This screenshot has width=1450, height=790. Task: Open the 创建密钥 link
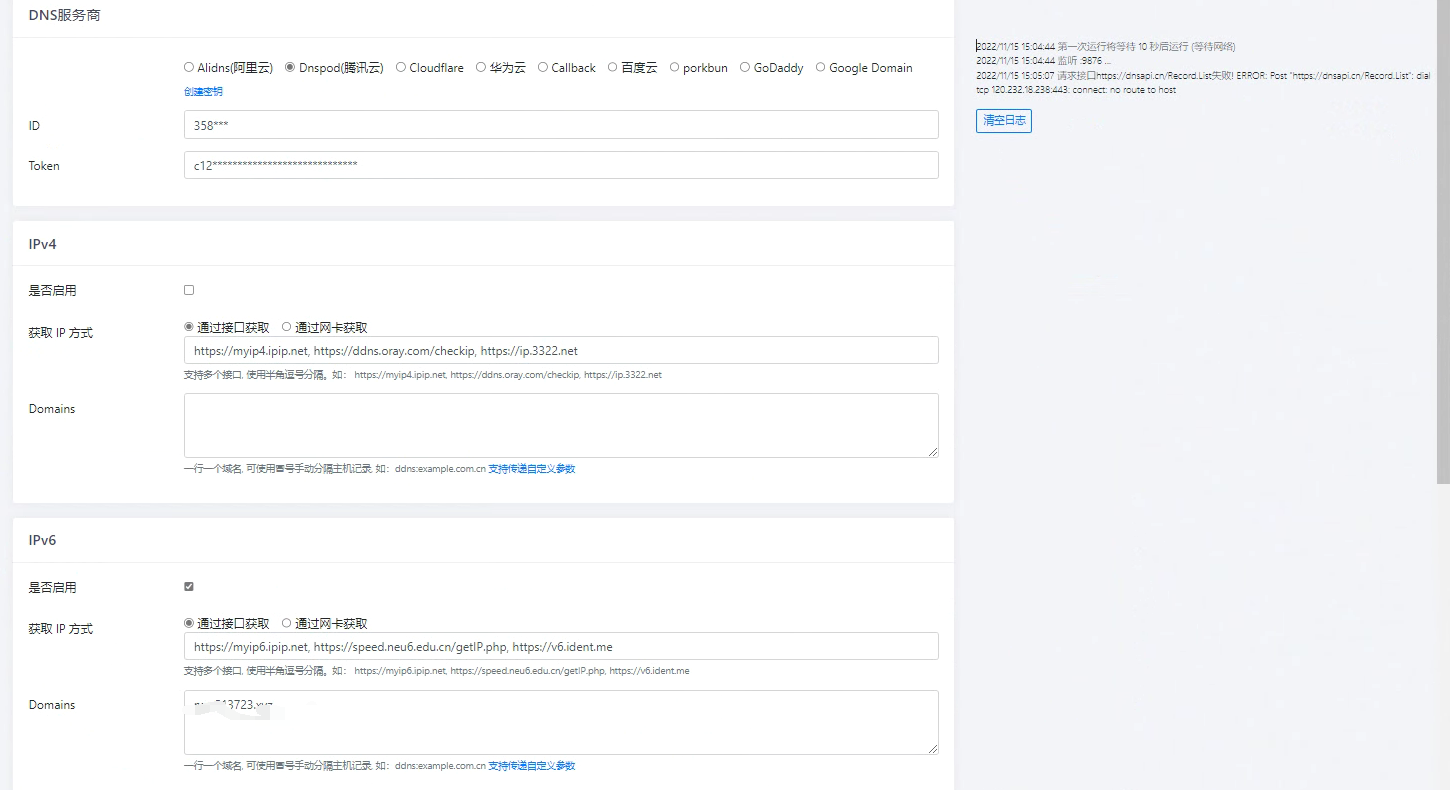point(202,91)
